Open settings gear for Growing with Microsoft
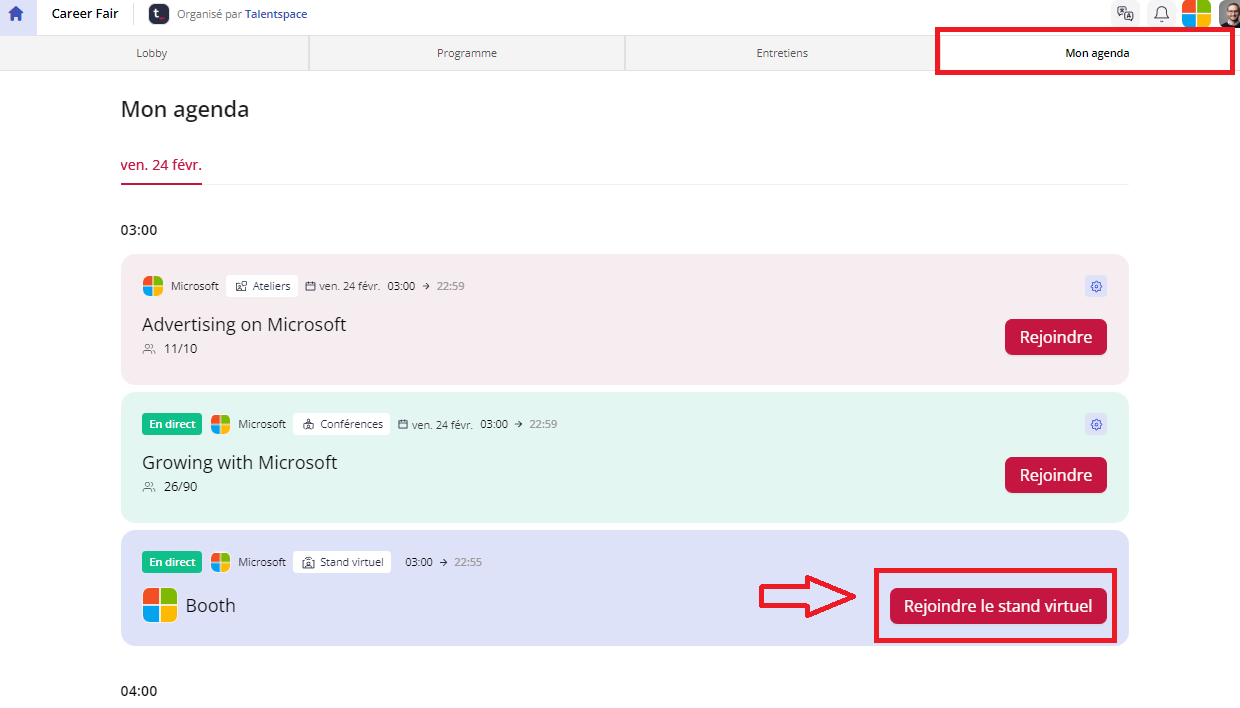Viewport: 1240px width, 708px height. (x=1096, y=424)
